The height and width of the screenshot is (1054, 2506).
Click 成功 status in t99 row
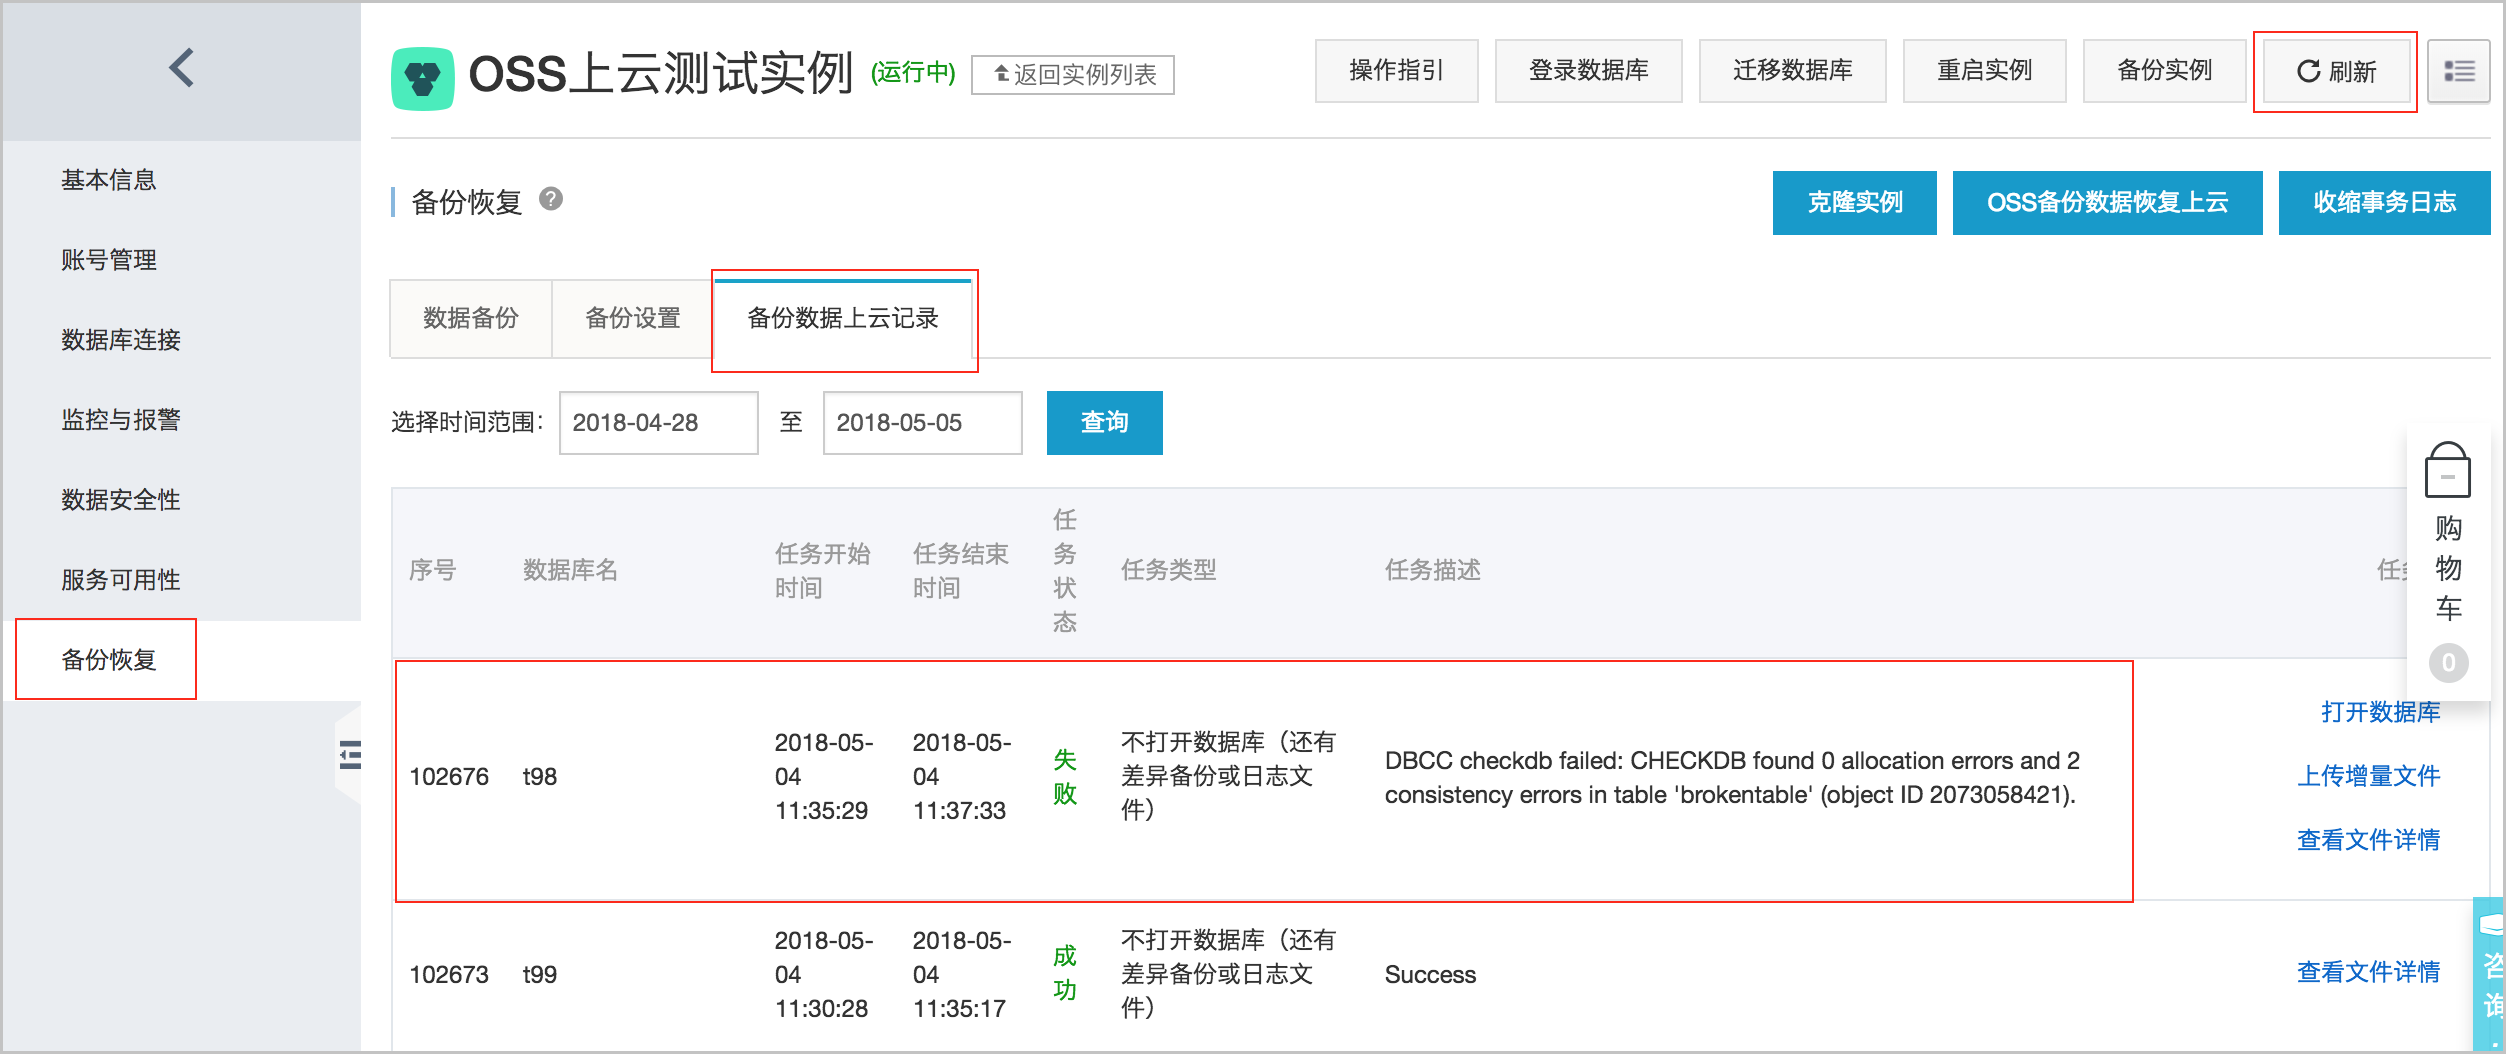pos(1065,973)
